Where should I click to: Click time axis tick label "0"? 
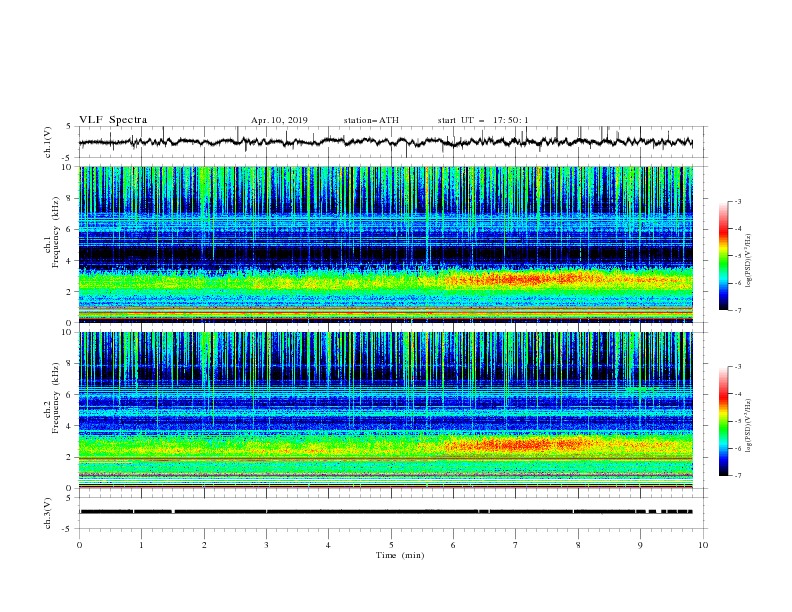click(x=79, y=545)
